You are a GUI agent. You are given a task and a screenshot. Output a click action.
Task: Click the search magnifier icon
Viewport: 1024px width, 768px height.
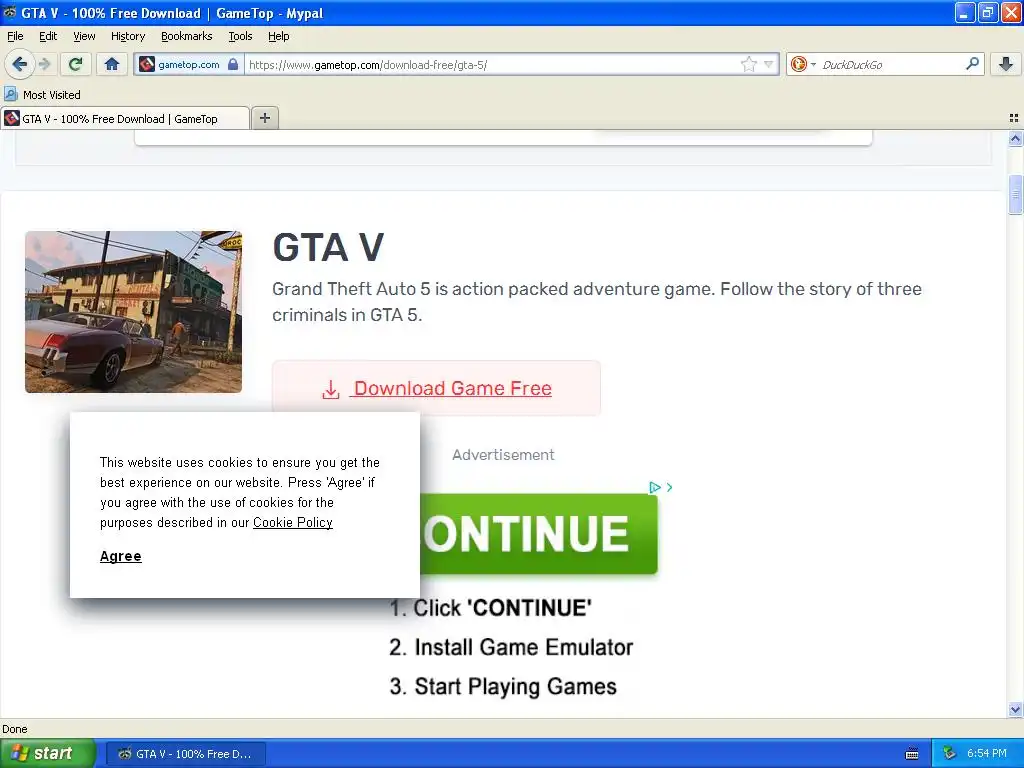point(972,63)
